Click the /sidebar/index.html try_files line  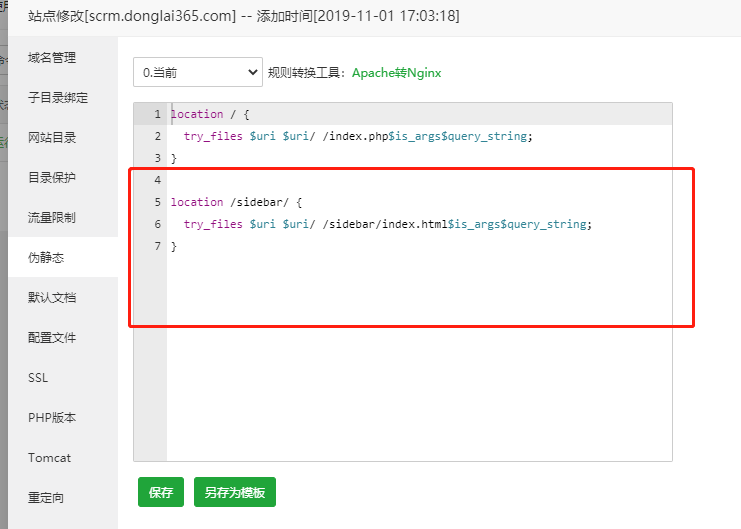click(x=388, y=224)
